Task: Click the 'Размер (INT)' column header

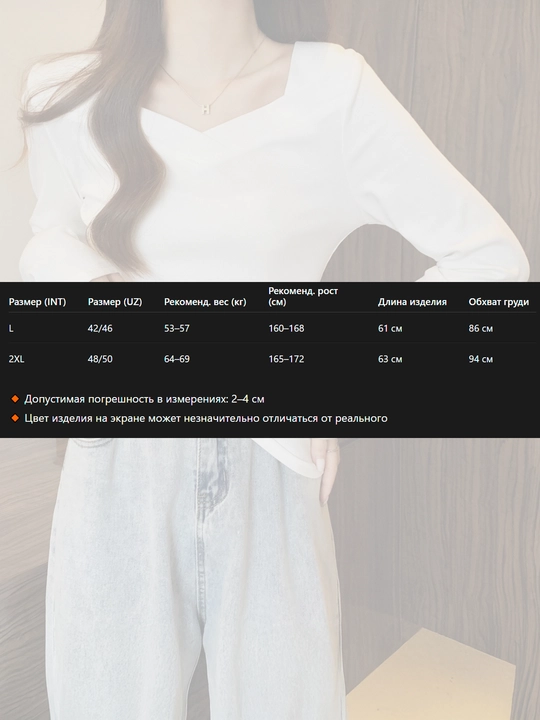Action: point(37,302)
